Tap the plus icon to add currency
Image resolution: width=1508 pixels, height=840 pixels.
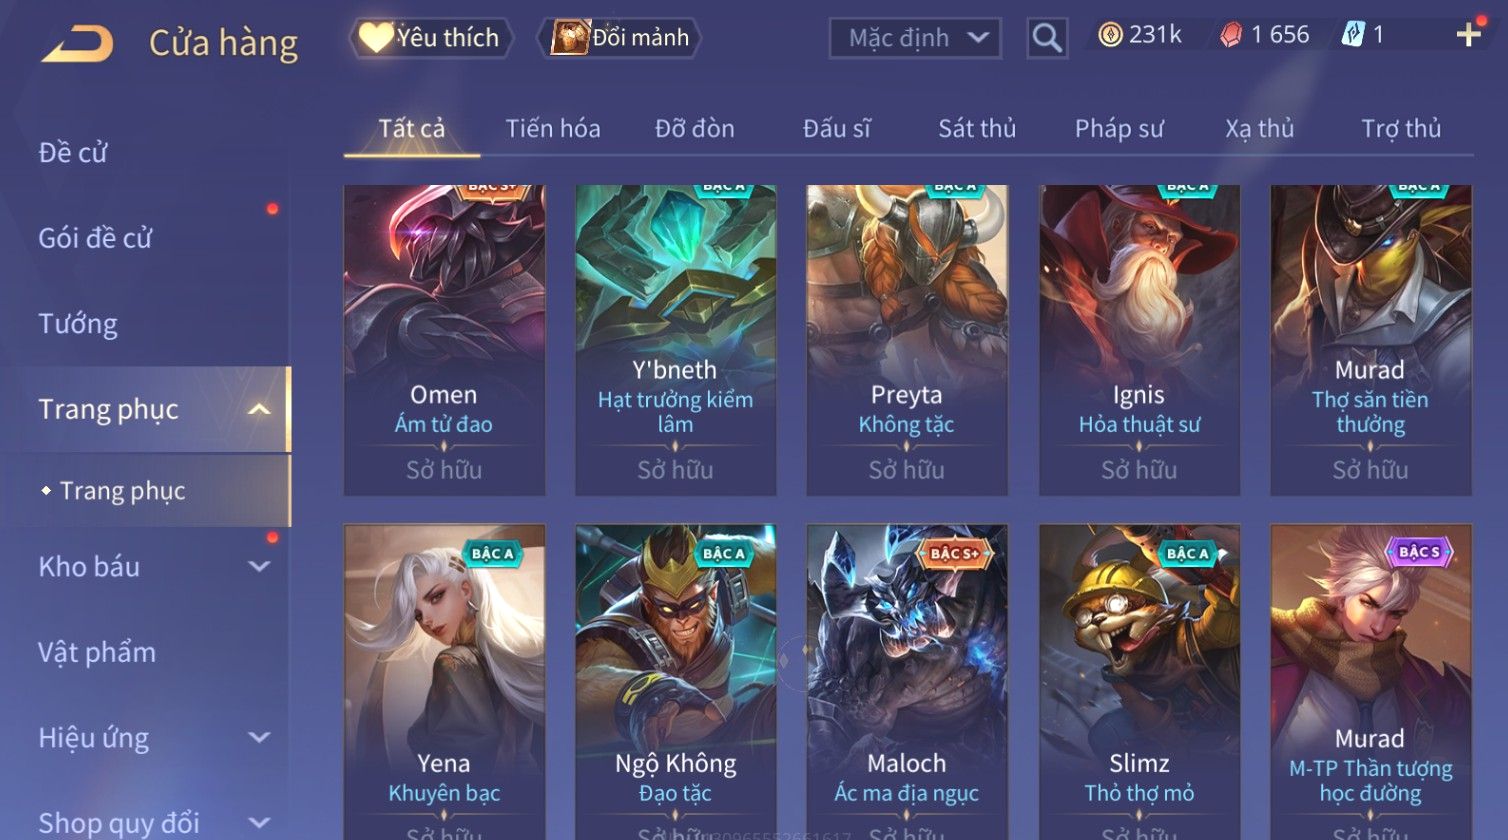pos(1468,35)
